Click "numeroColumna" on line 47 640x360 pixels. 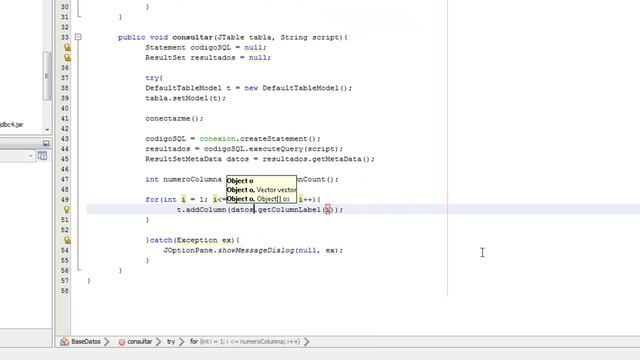[192, 179]
